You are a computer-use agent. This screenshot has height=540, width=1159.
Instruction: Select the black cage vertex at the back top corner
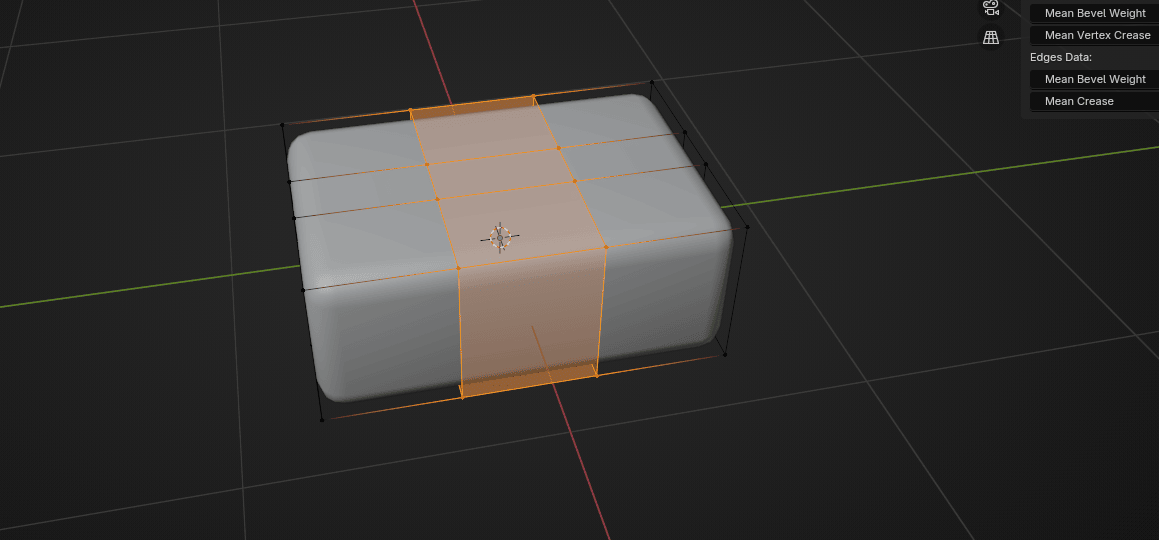652,81
